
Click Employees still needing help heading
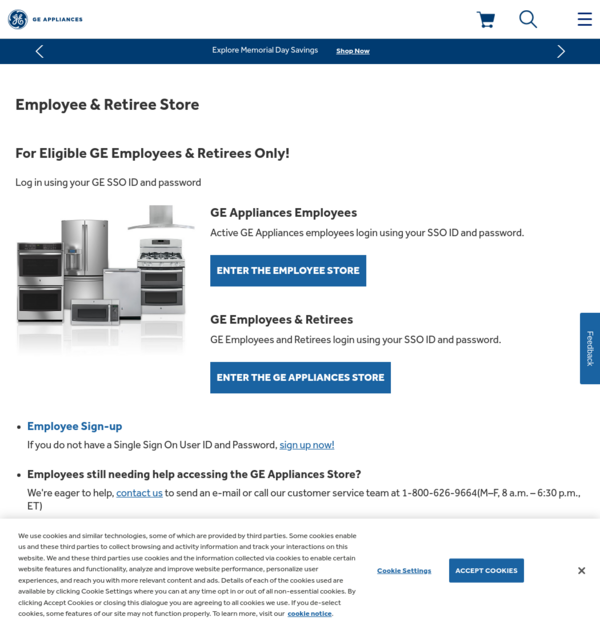(x=194, y=474)
